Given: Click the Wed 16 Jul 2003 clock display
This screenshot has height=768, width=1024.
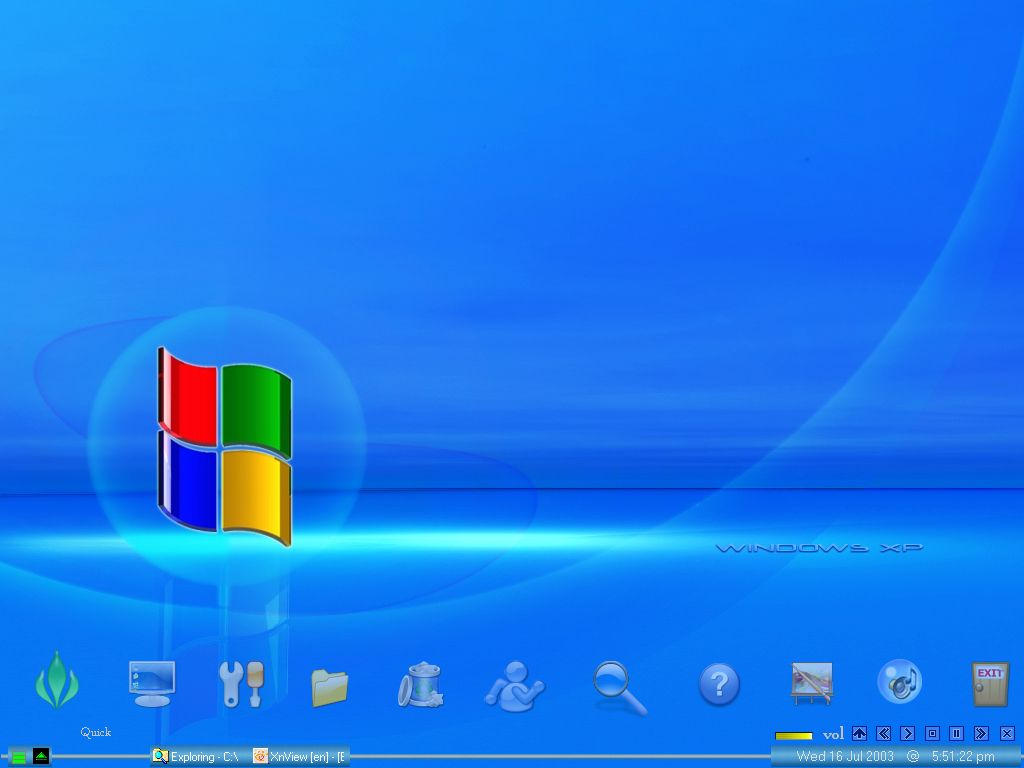Looking at the screenshot, I should (x=845, y=756).
